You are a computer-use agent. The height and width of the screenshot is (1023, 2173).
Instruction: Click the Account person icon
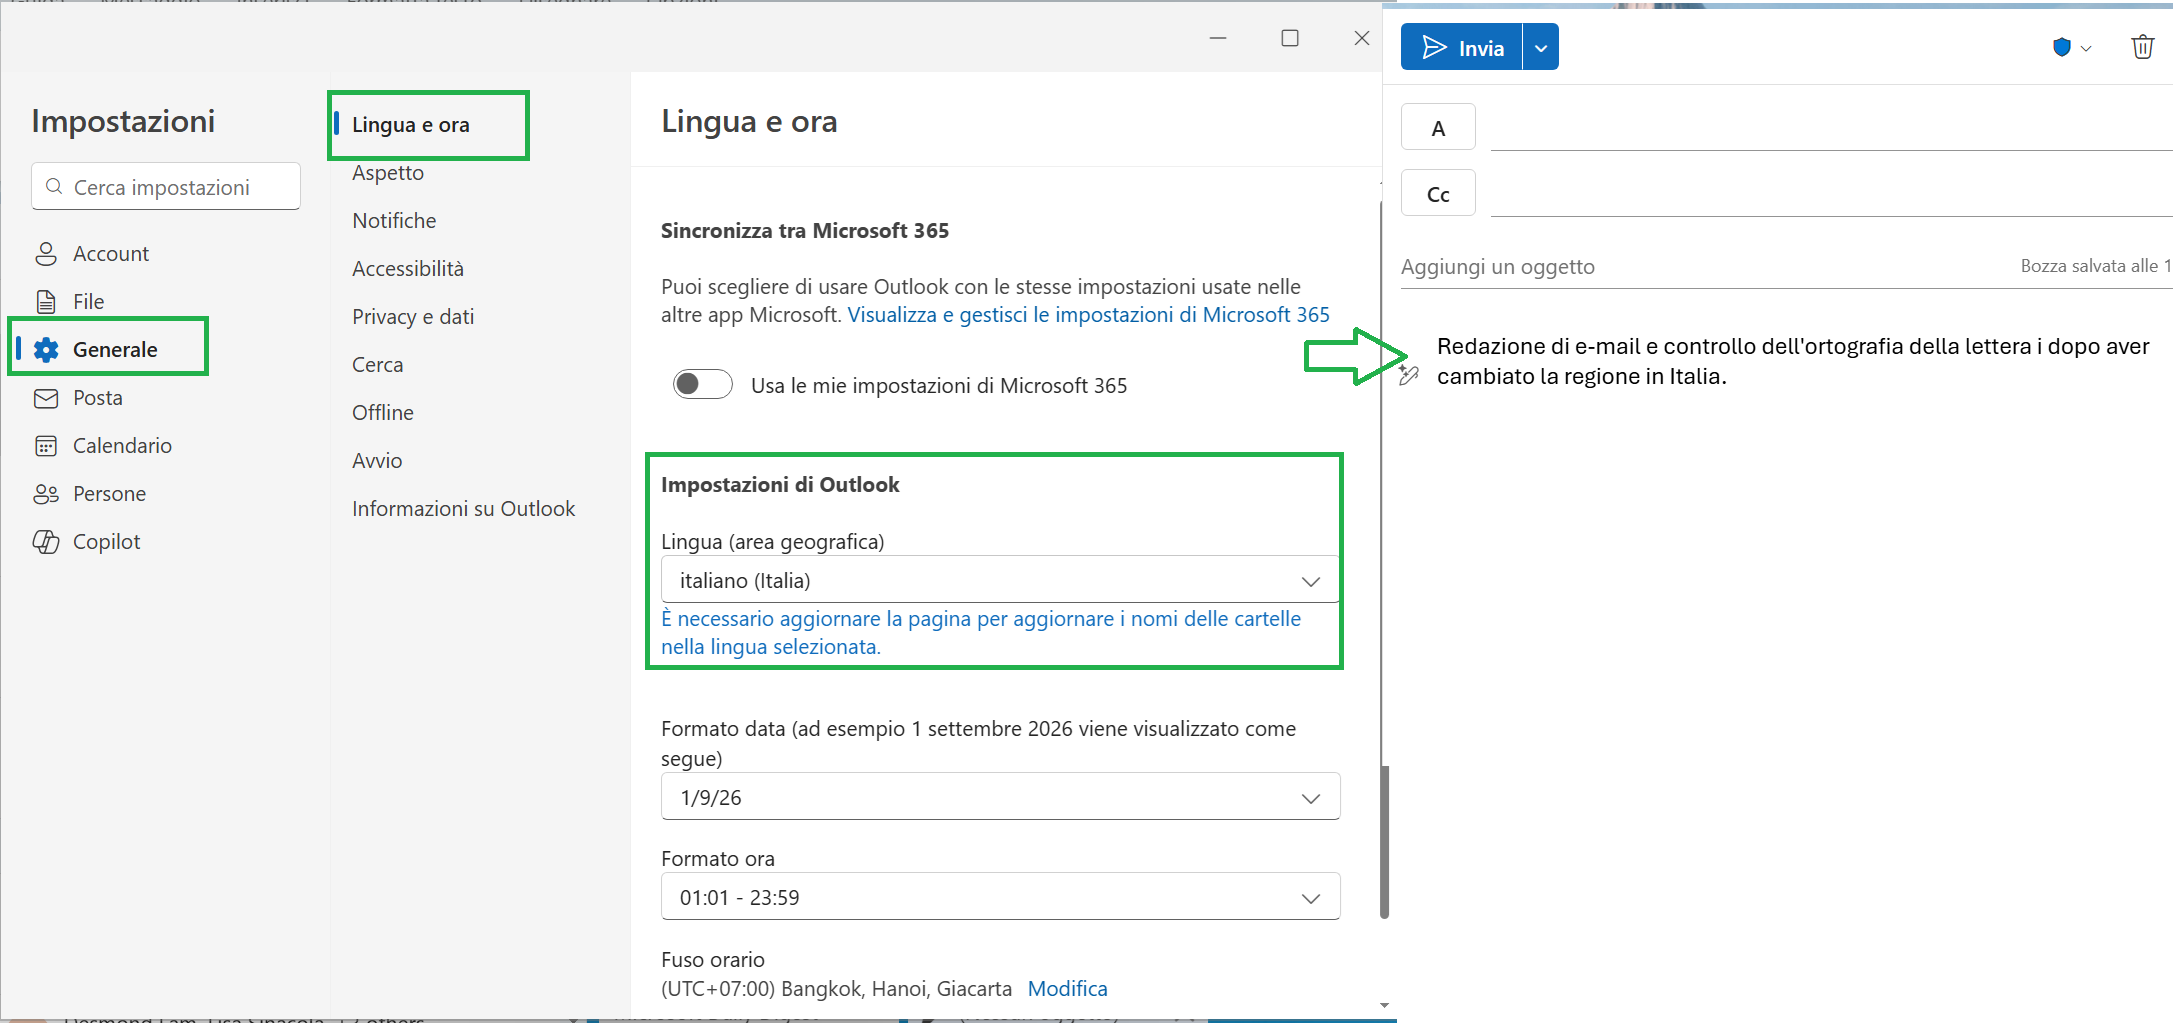[x=46, y=254]
